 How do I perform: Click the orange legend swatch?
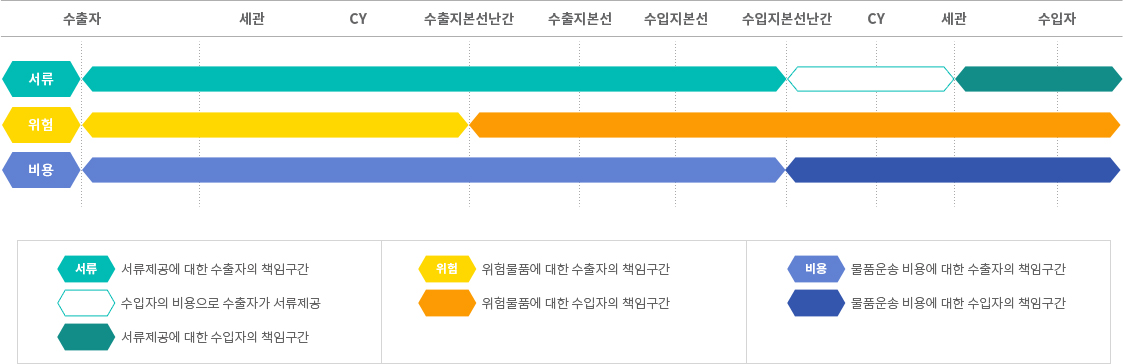pos(447,303)
